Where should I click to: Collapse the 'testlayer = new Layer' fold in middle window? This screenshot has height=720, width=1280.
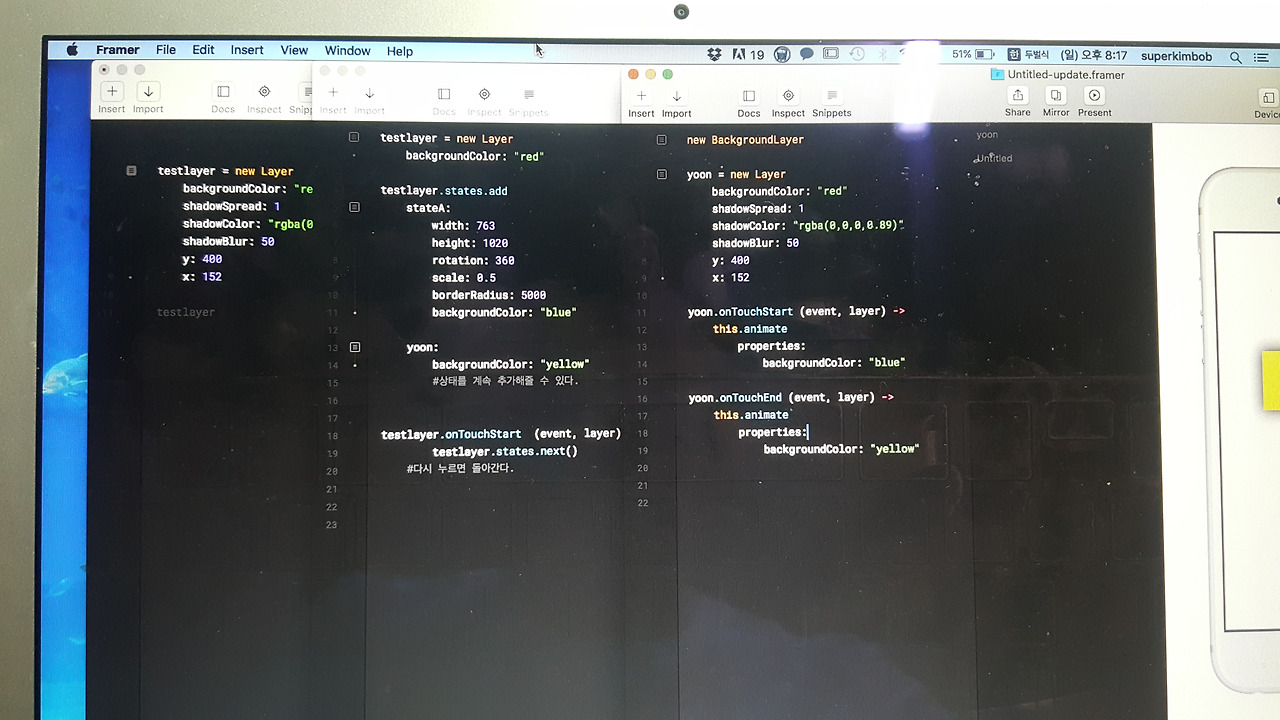click(354, 137)
